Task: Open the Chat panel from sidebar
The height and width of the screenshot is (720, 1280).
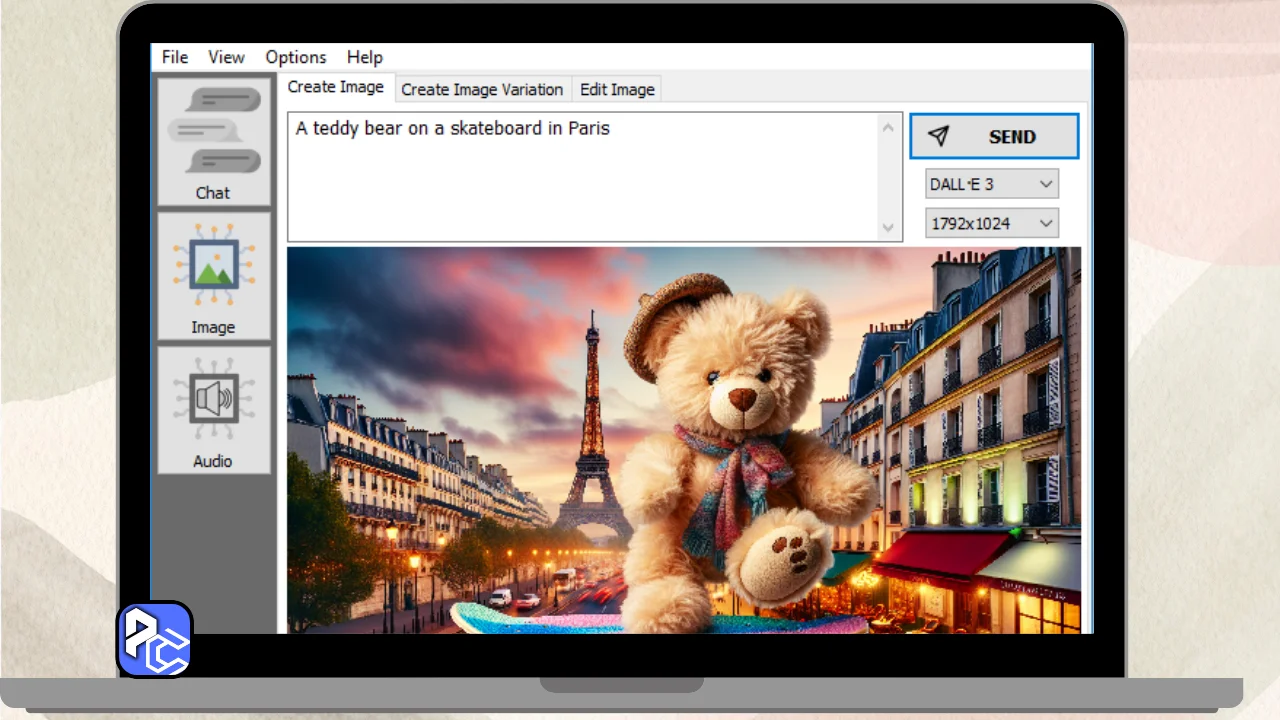Action: (213, 142)
